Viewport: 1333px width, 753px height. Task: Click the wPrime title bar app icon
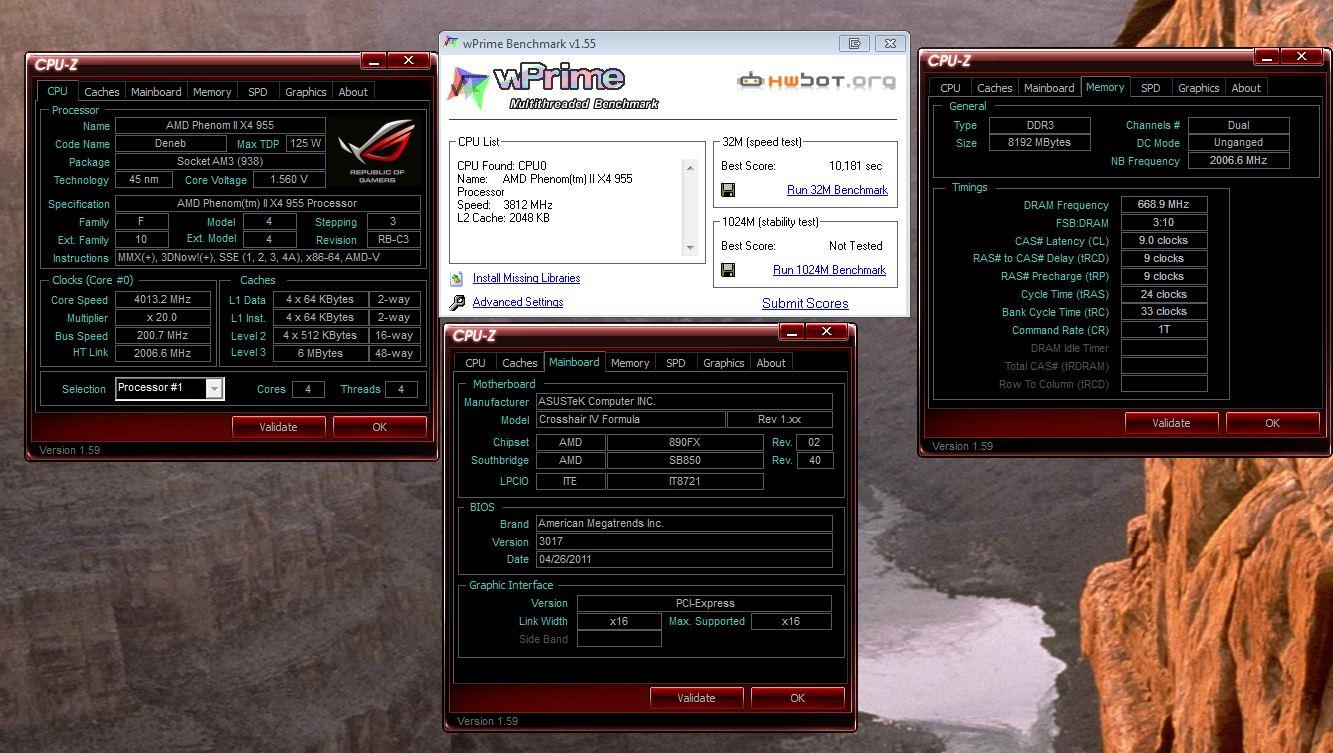tap(451, 44)
